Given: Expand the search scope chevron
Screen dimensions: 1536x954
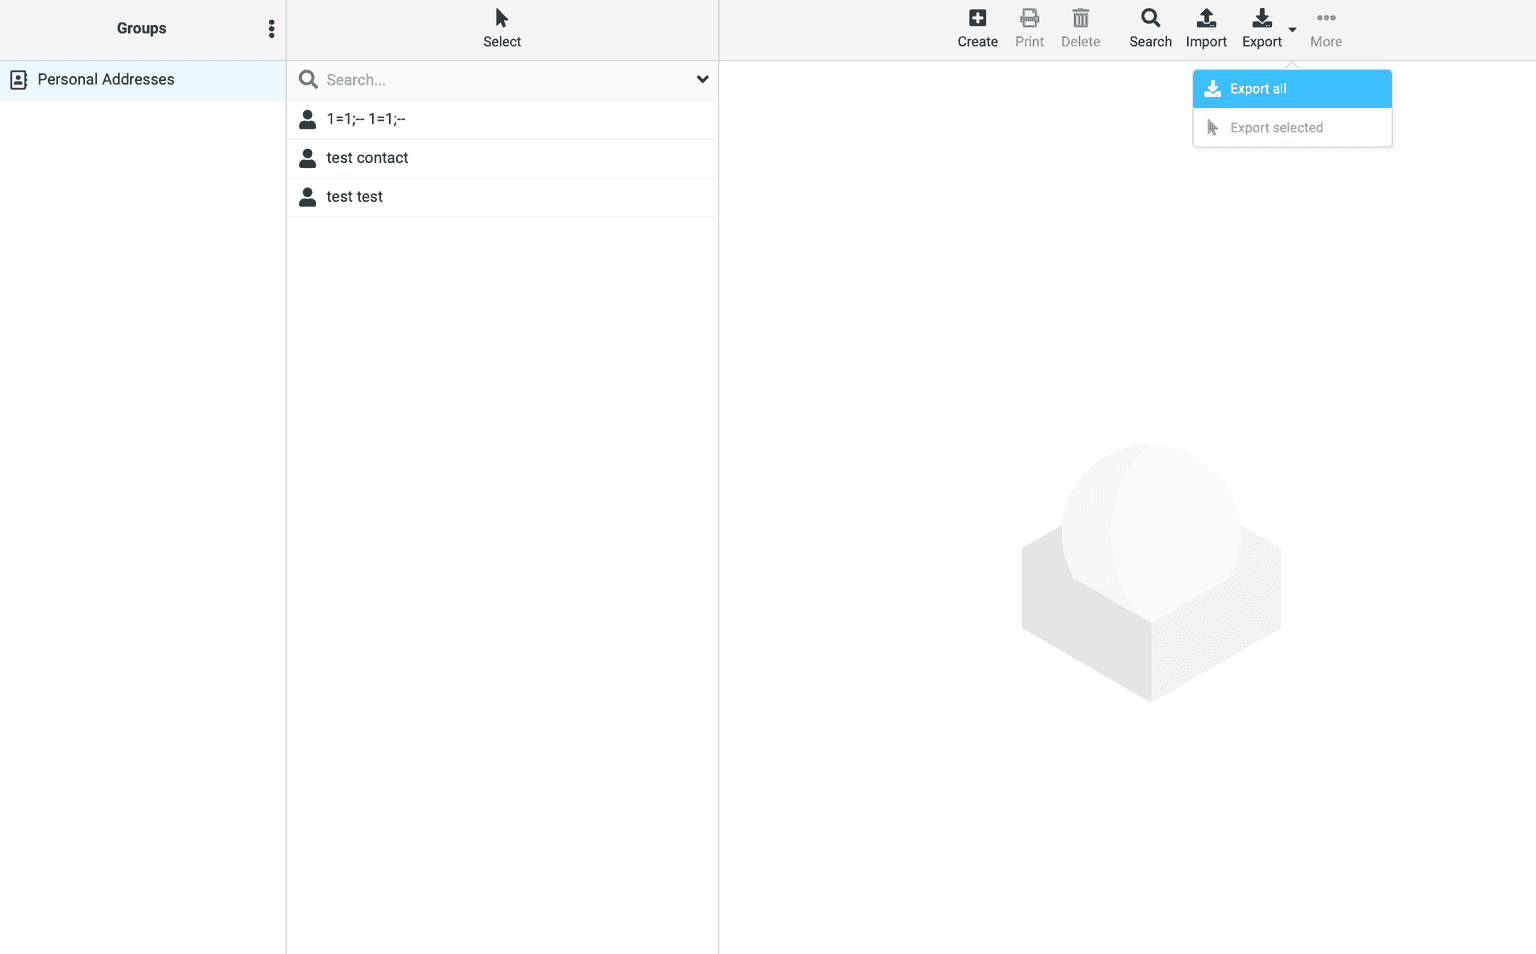Looking at the screenshot, I should click(702, 79).
